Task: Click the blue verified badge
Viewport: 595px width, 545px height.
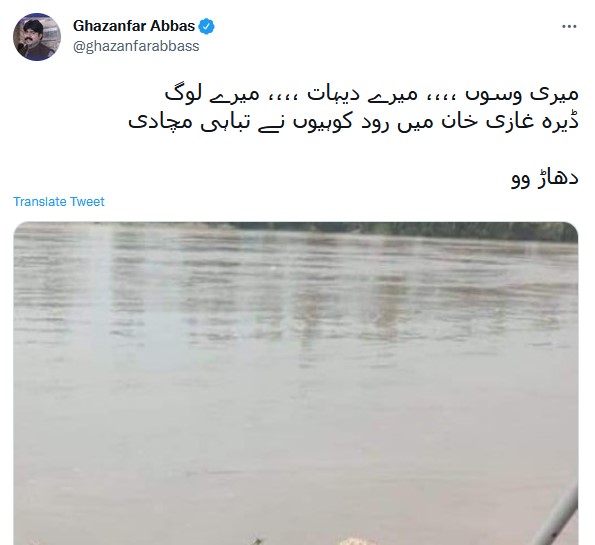Action: coord(206,26)
